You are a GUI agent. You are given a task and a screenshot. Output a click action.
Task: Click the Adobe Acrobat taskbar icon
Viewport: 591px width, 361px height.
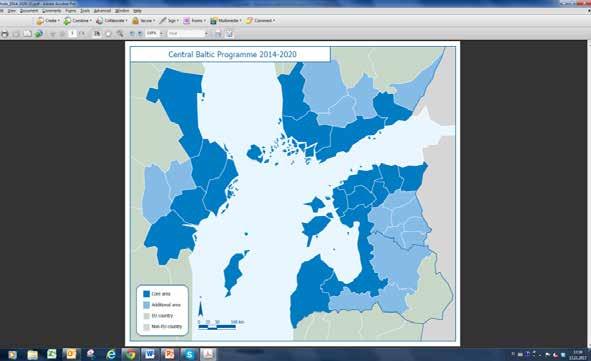208,354
